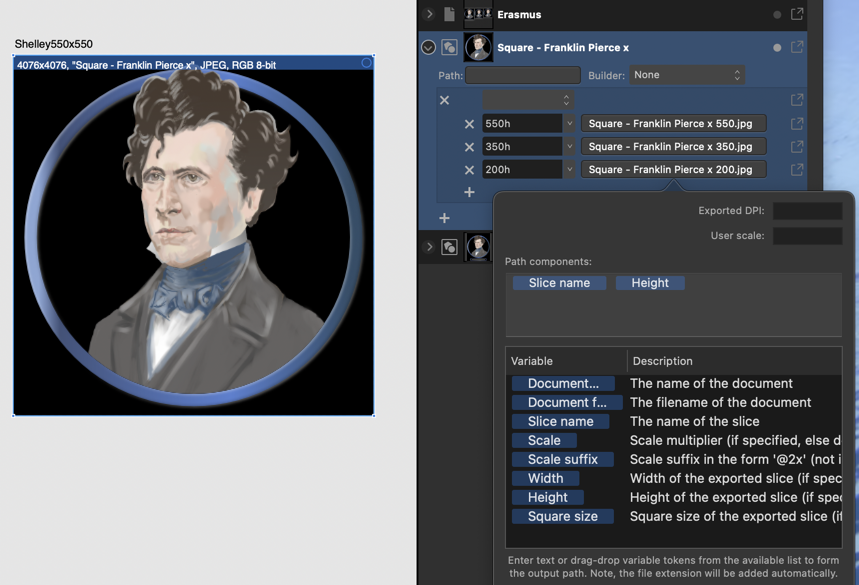Image resolution: width=859 pixels, height=585 pixels.
Task: Open the size preset arrow next to 200h
Action: [569, 170]
